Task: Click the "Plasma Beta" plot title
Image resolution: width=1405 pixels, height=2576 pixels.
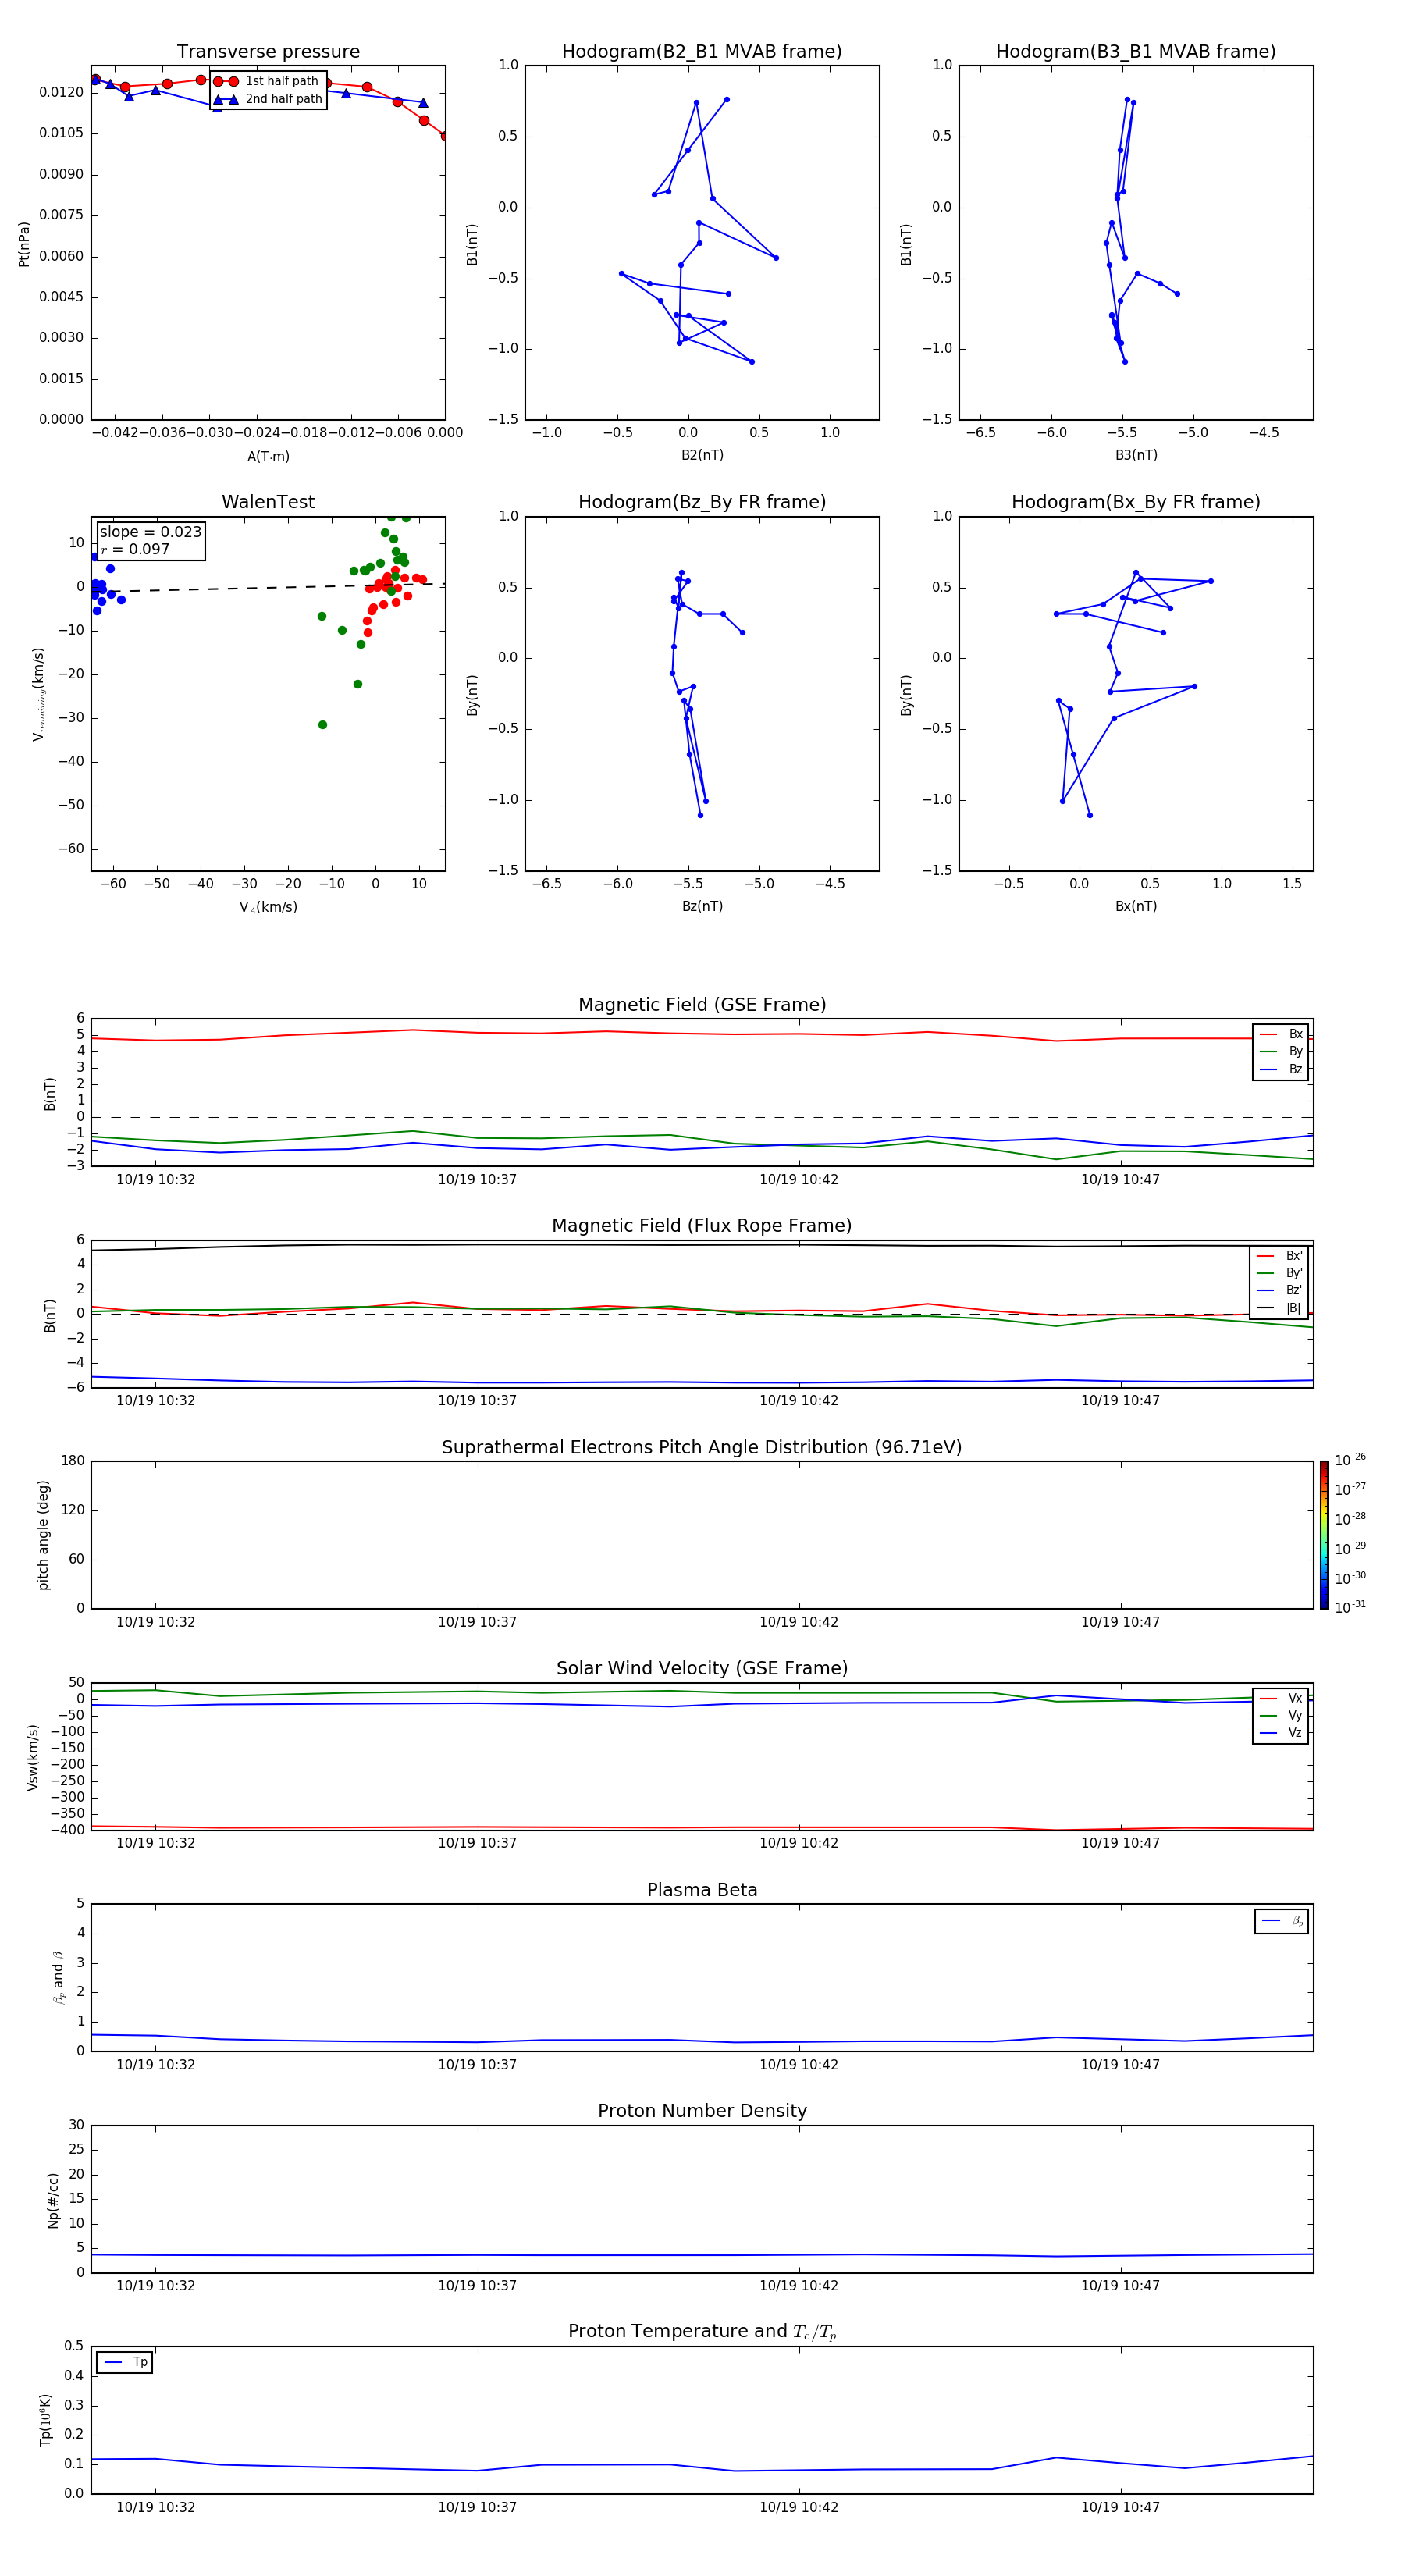Action: pos(702,1891)
